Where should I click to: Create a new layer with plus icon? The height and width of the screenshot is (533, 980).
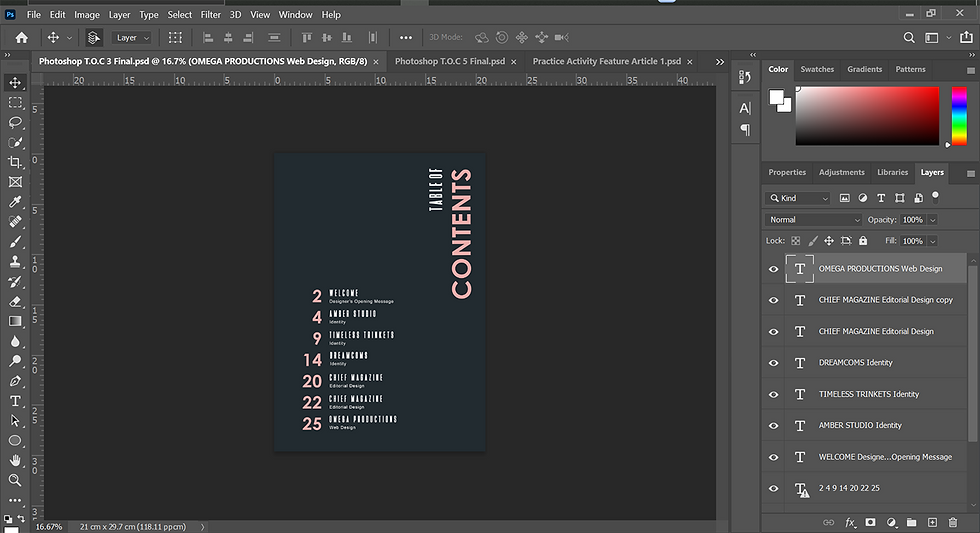(x=932, y=522)
